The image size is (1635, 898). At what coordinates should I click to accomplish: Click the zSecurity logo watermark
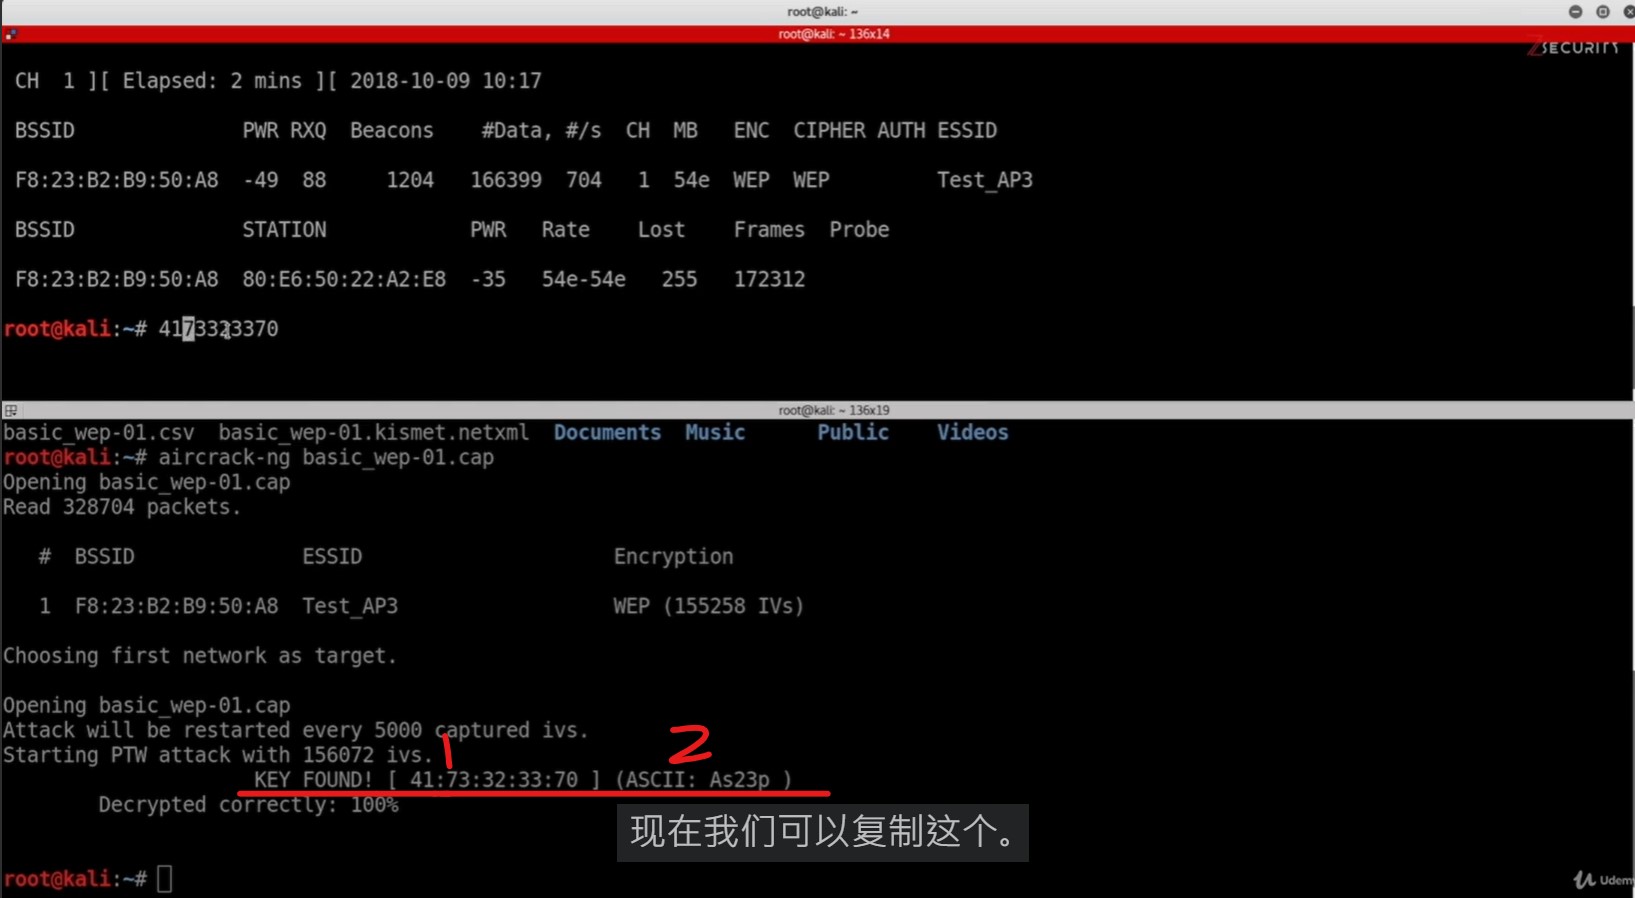coord(1574,47)
